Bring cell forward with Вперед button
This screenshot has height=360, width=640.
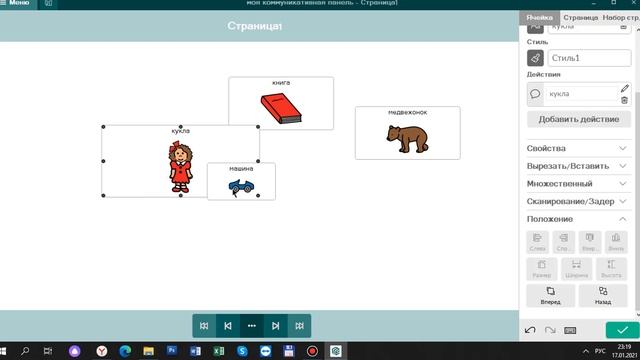tap(551, 296)
